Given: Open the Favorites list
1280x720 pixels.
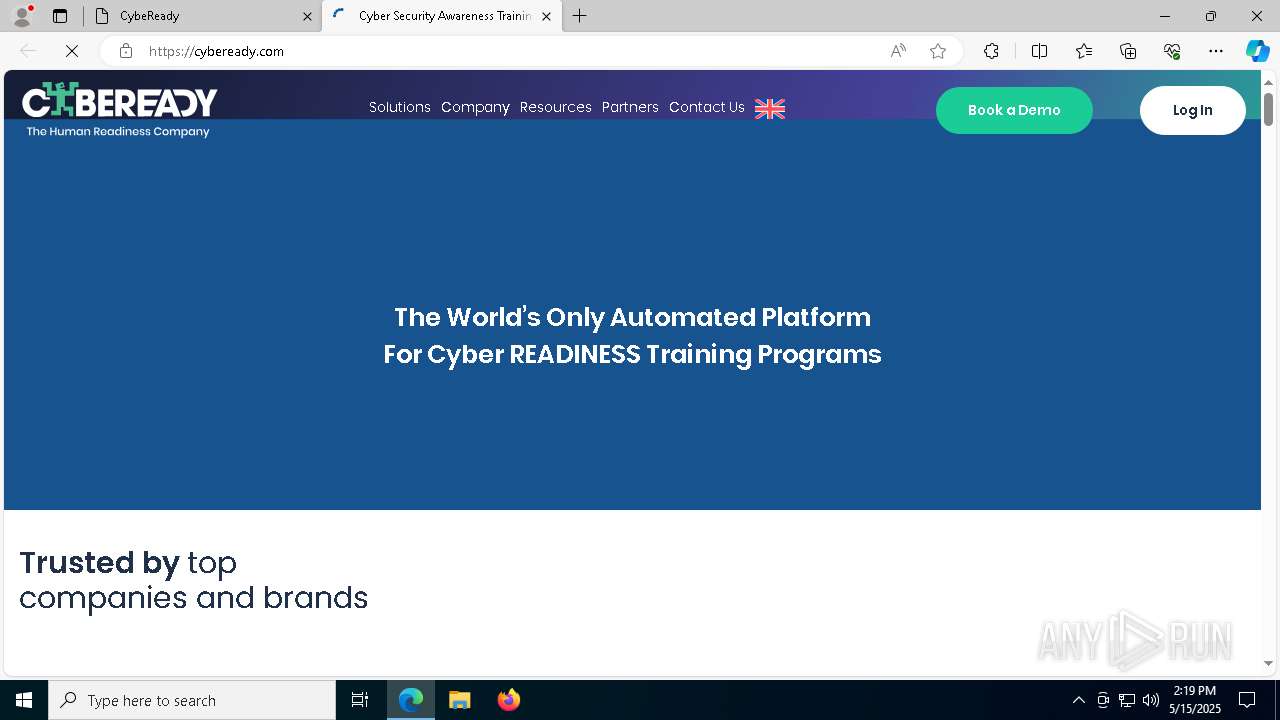Looking at the screenshot, I should (x=1084, y=51).
